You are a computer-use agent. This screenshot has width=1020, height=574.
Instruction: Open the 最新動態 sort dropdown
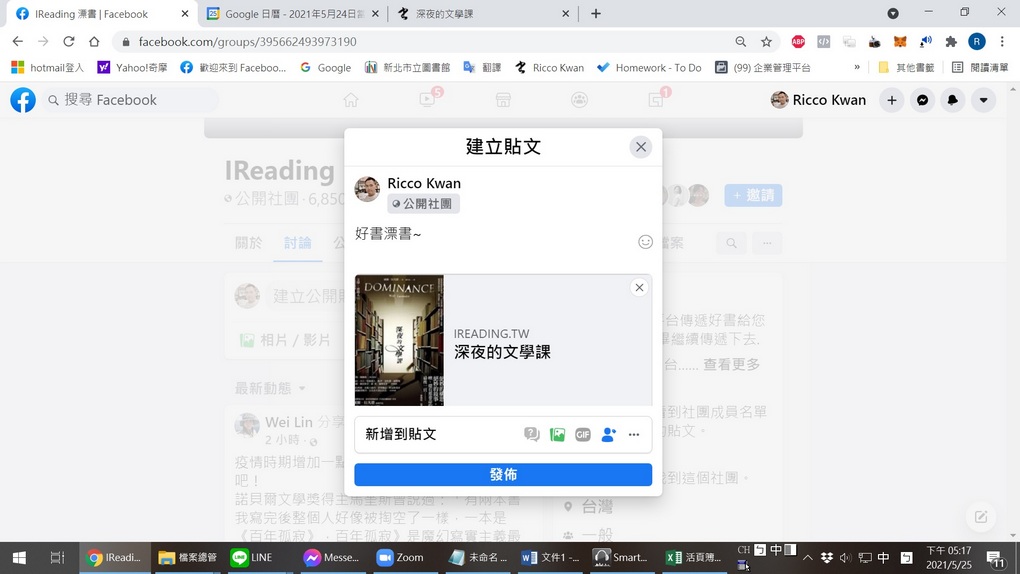click(x=269, y=389)
